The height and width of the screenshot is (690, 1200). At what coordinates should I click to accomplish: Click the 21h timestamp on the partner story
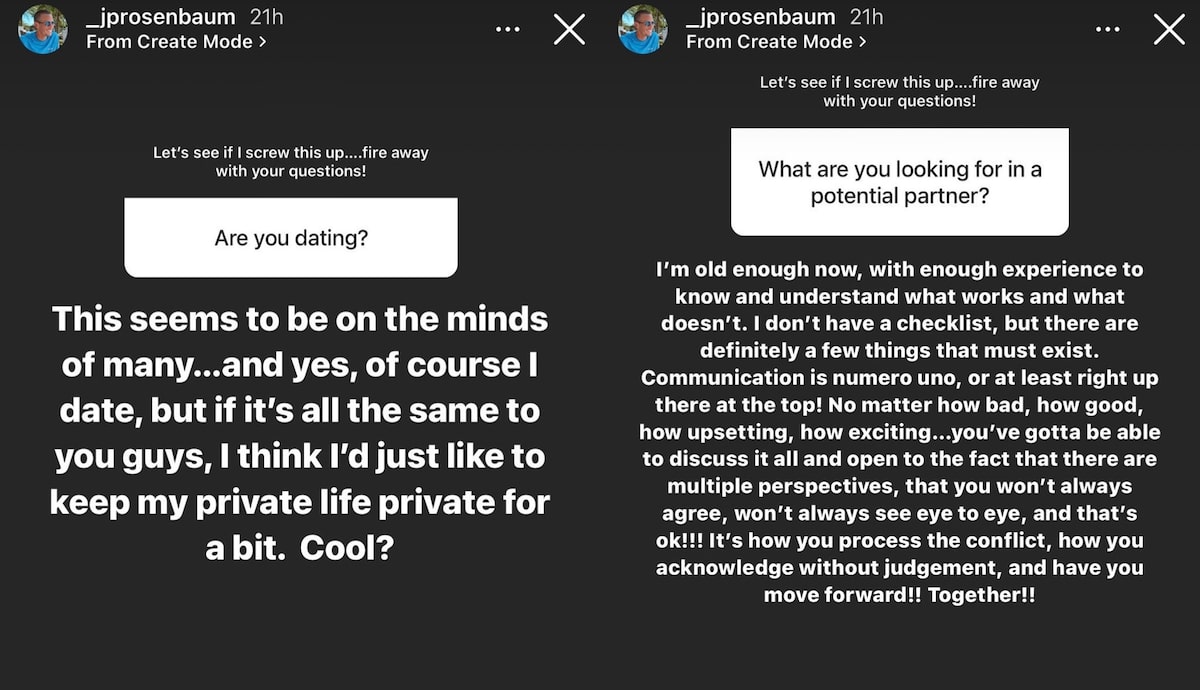(865, 17)
